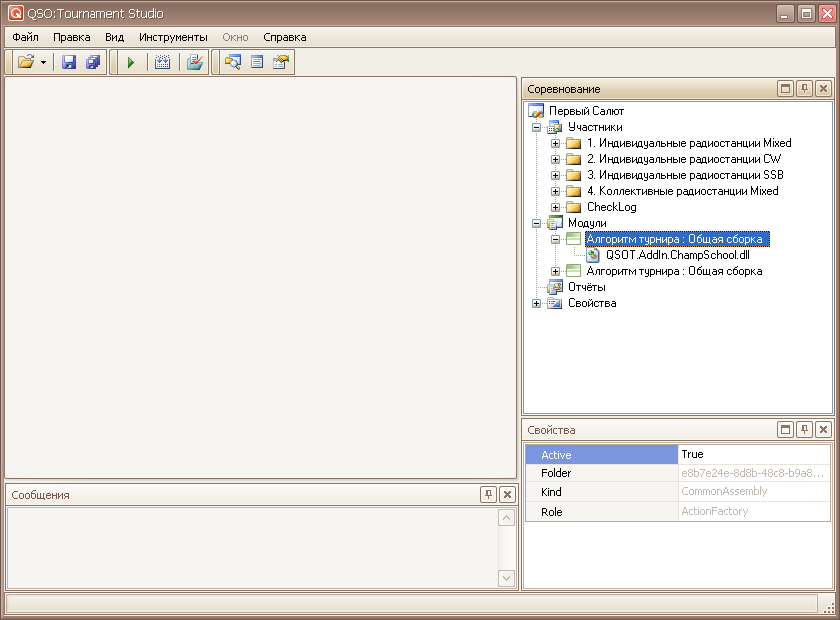Open the Инструменты menu
This screenshot has height=620, width=840.
(x=173, y=37)
